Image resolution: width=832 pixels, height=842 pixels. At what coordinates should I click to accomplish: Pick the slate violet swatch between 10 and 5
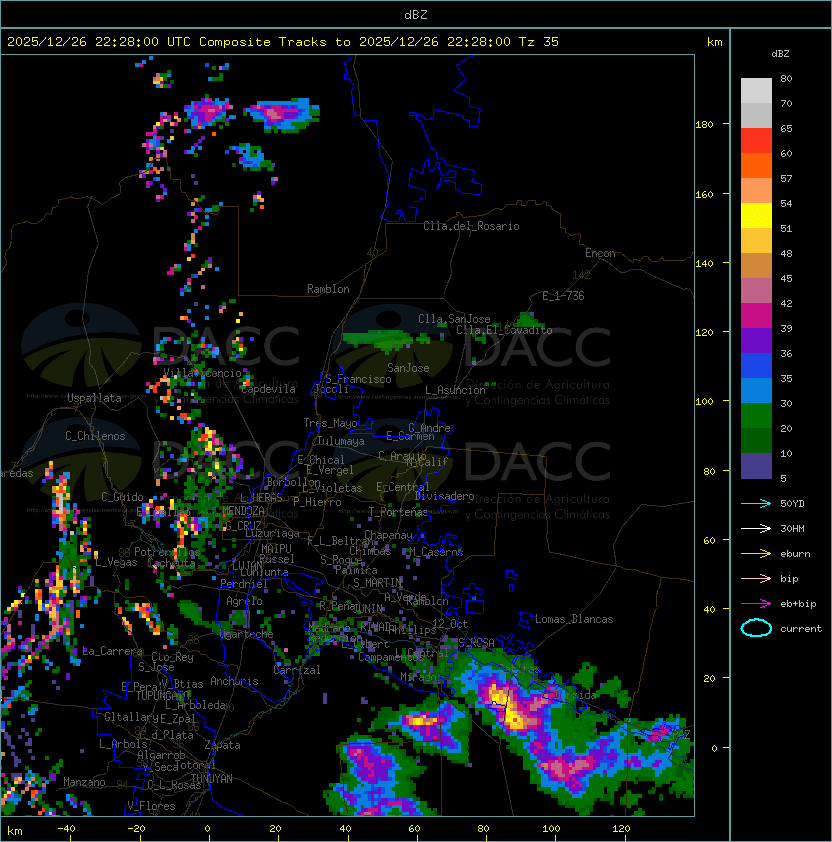click(x=756, y=466)
